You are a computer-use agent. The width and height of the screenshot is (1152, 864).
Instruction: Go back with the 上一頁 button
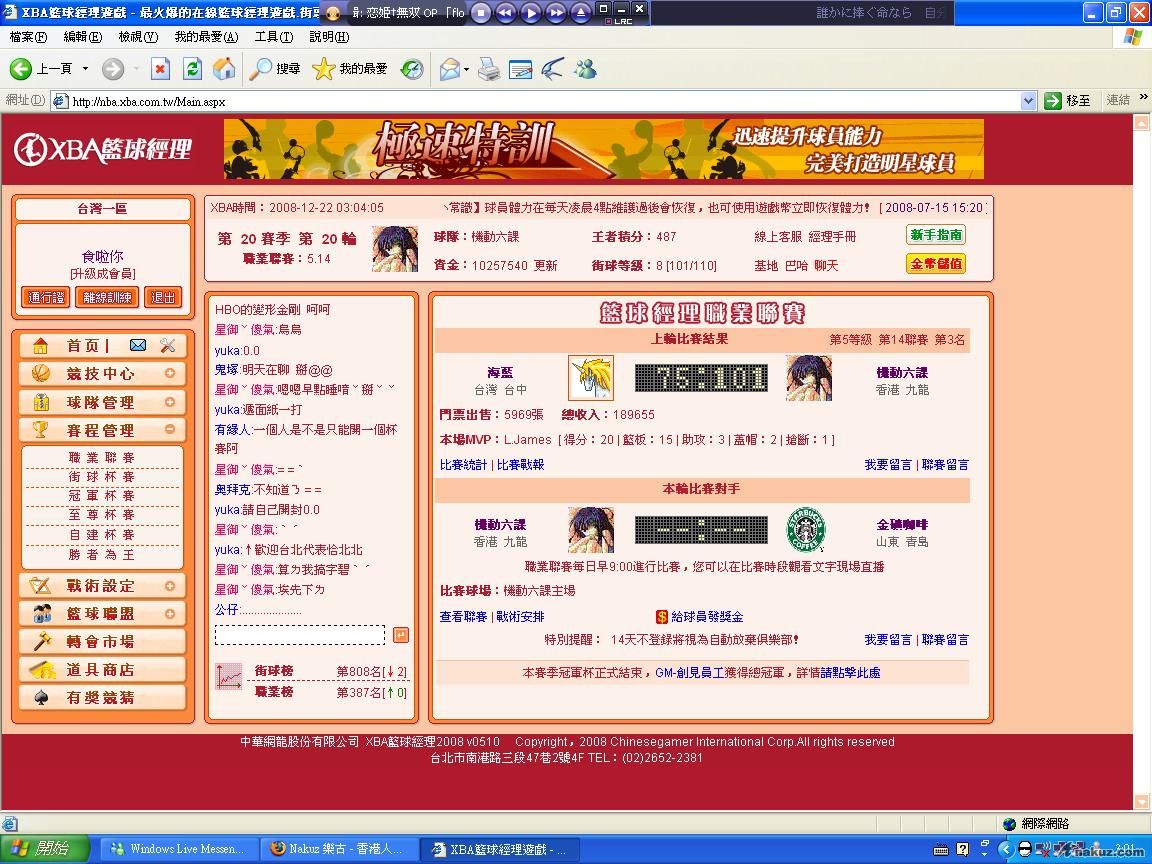(x=41, y=69)
